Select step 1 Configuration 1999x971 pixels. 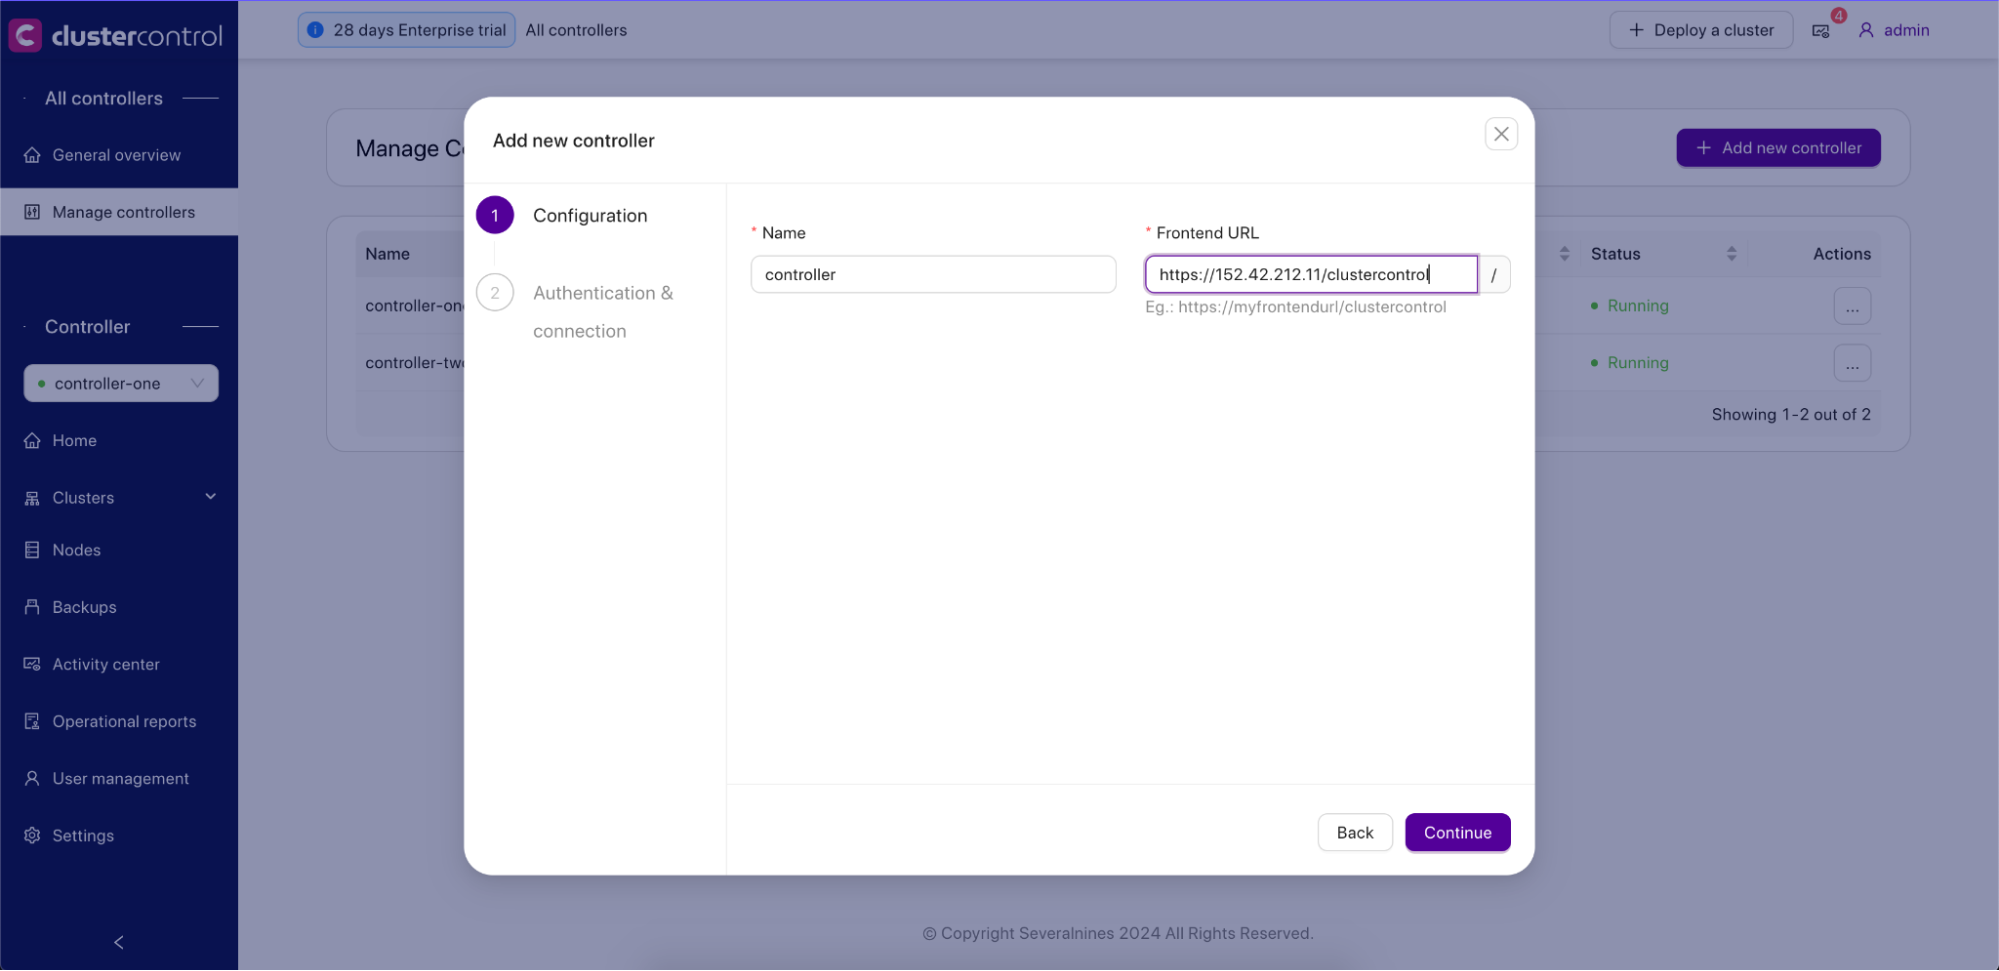point(562,215)
